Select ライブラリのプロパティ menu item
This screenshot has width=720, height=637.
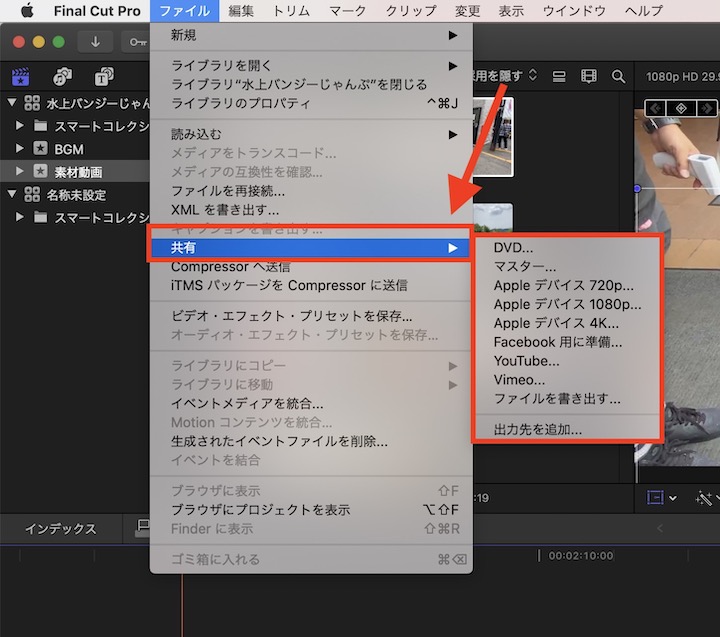pyautogui.click(x=311, y=103)
